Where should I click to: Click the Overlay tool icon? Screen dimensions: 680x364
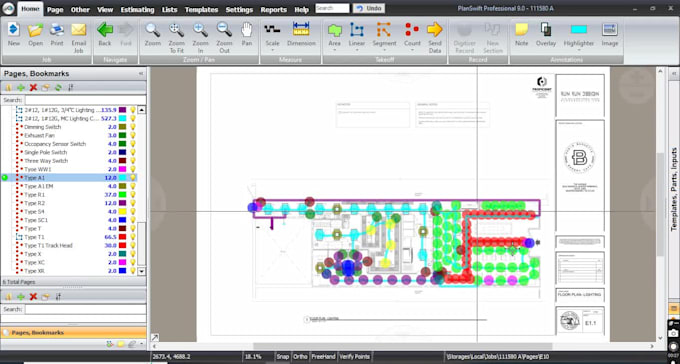[x=546, y=30]
